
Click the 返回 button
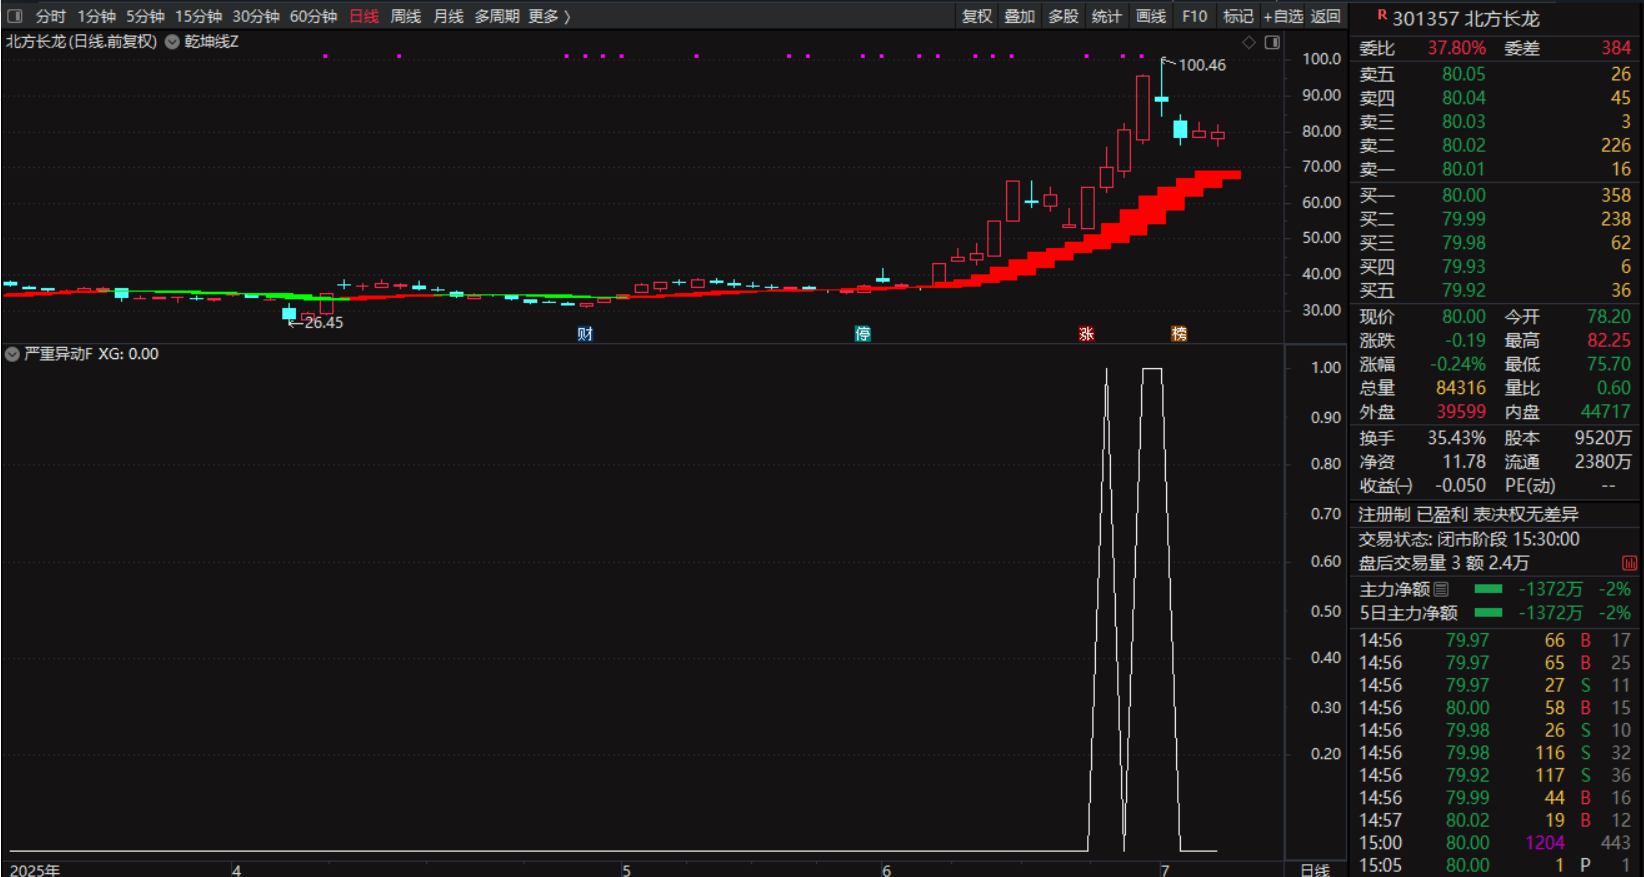coord(1325,16)
